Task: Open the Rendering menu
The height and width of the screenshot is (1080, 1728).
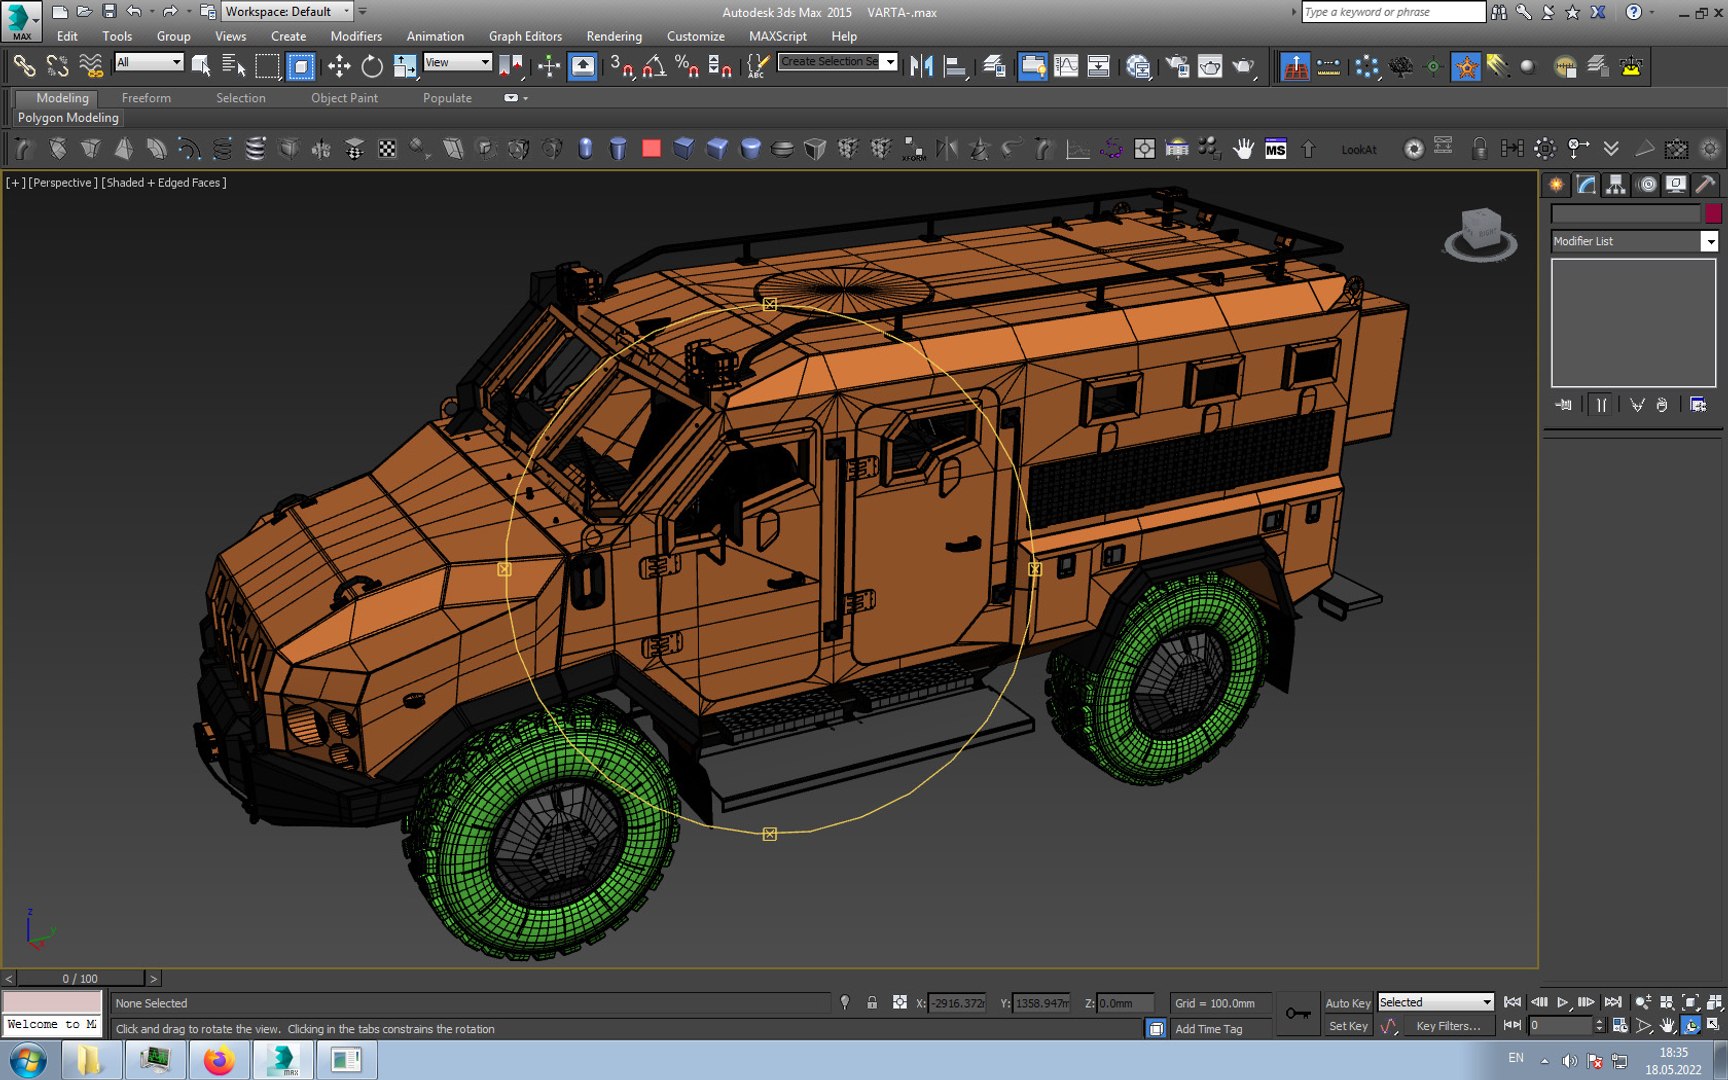Action: coord(614,36)
